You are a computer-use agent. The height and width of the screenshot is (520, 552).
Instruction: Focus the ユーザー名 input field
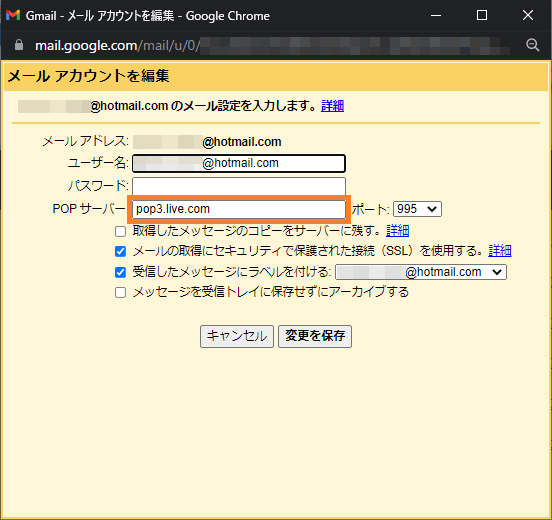pyautogui.click(x=239, y=163)
